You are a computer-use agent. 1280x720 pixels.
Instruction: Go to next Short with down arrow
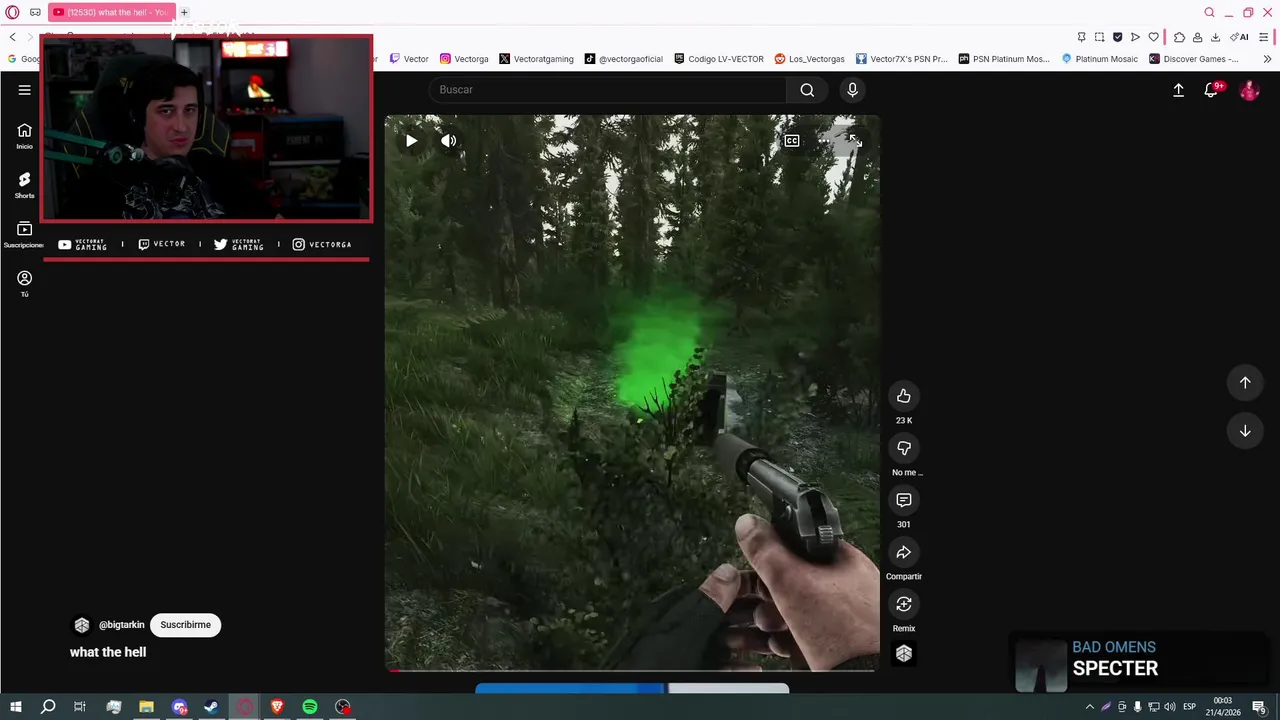coord(1245,431)
